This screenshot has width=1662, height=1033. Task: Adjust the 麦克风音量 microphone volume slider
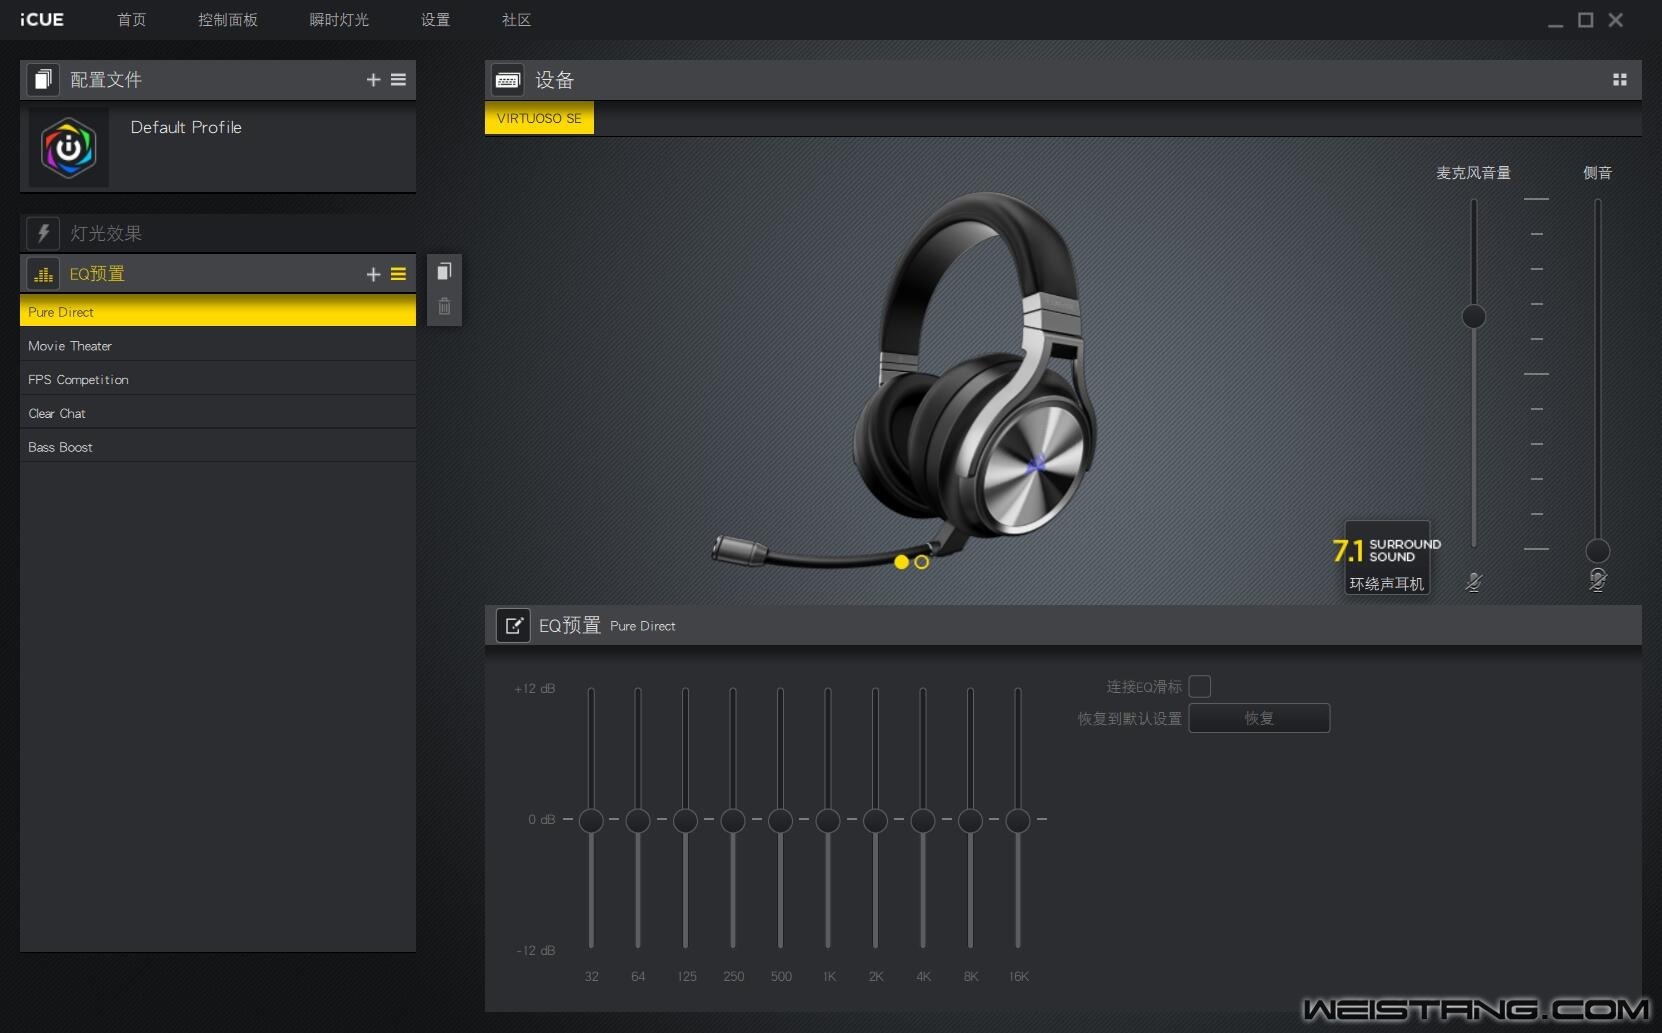pos(1474,317)
